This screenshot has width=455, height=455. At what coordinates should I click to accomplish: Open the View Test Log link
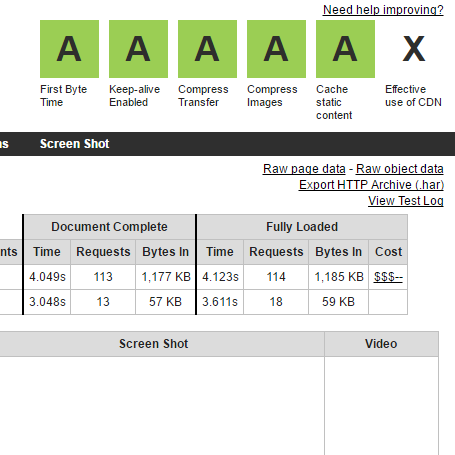point(406,201)
